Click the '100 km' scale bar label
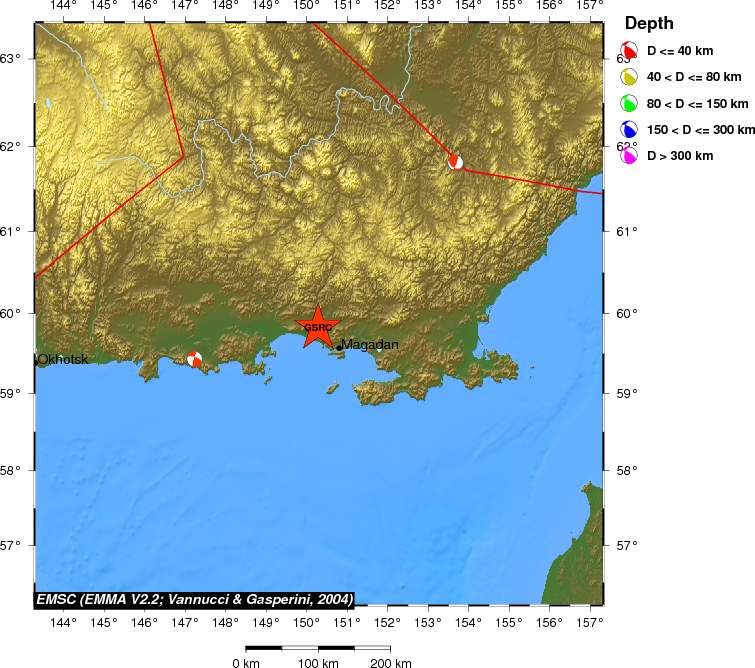755x668 pixels. [318, 663]
